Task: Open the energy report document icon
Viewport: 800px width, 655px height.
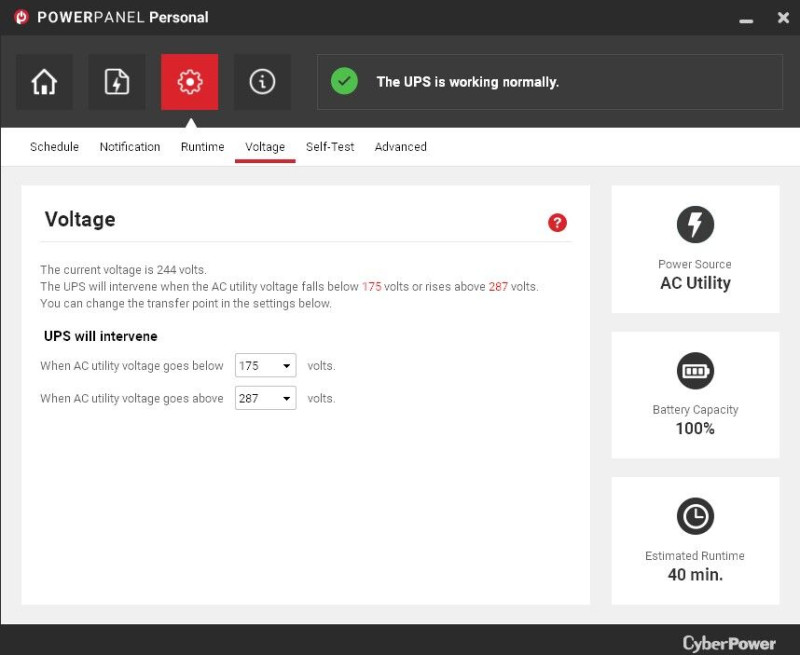Action: 117,82
